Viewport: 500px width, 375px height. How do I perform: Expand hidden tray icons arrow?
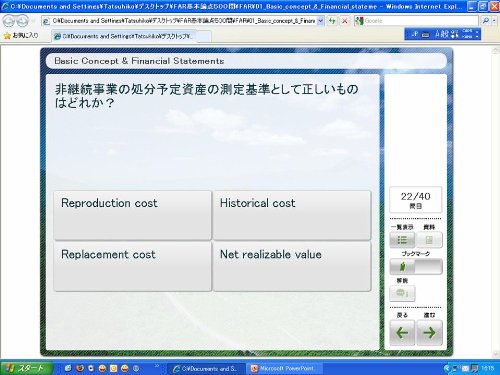point(447,368)
